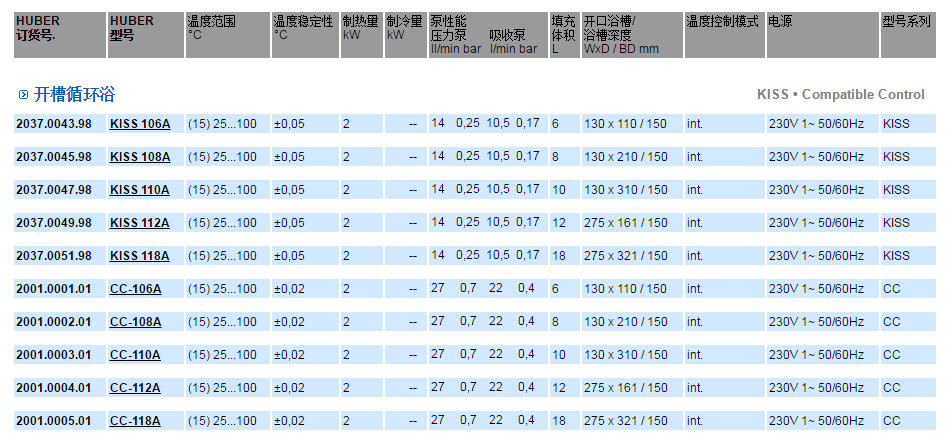Click the 开槽循环浴 section heading

tap(75, 95)
